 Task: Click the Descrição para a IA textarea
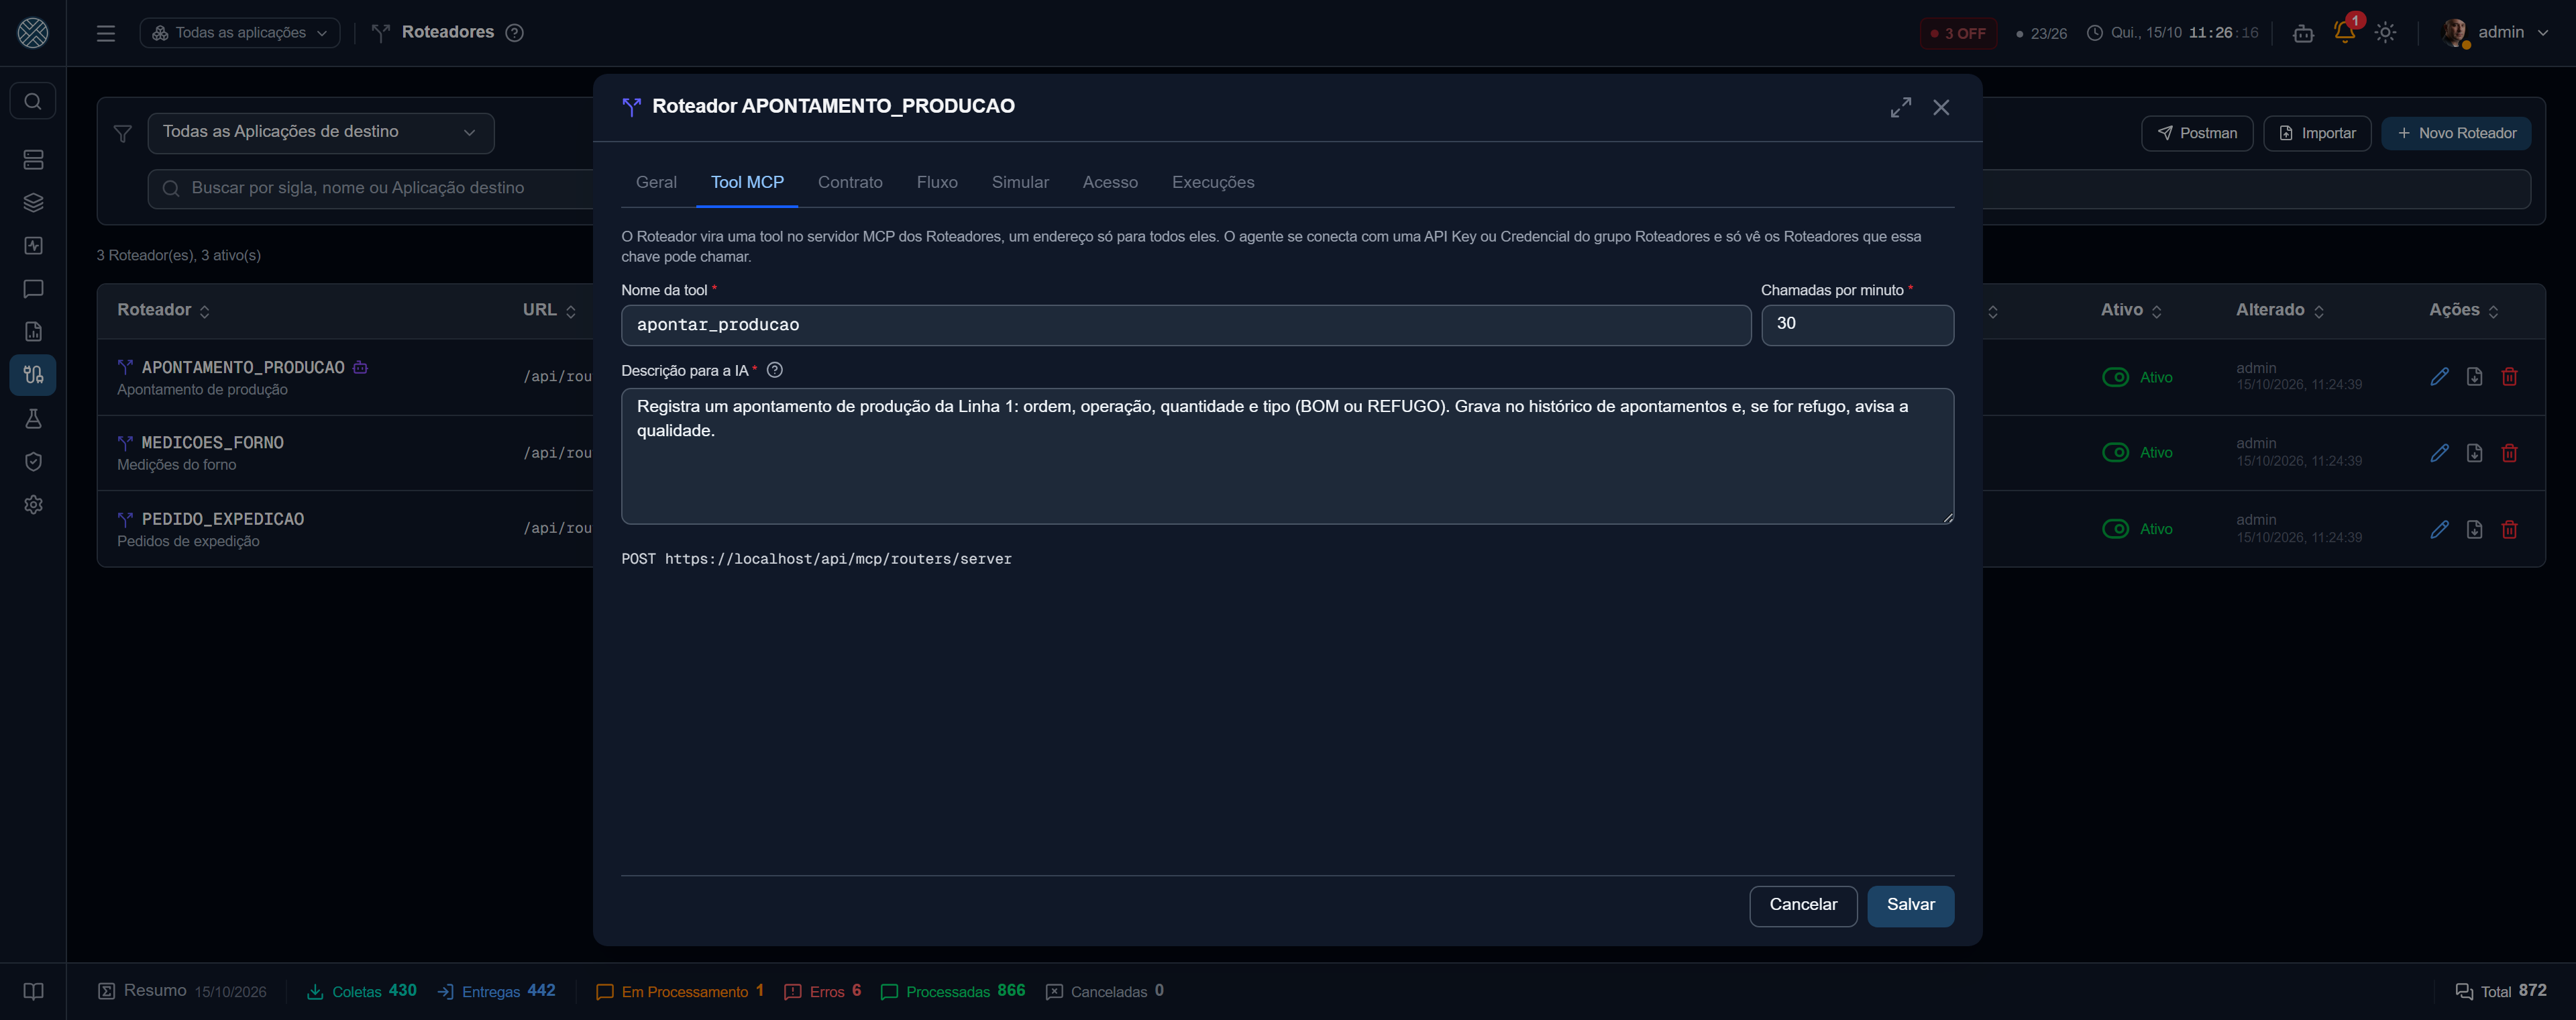pyautogui.click(x=1287, y=456)
